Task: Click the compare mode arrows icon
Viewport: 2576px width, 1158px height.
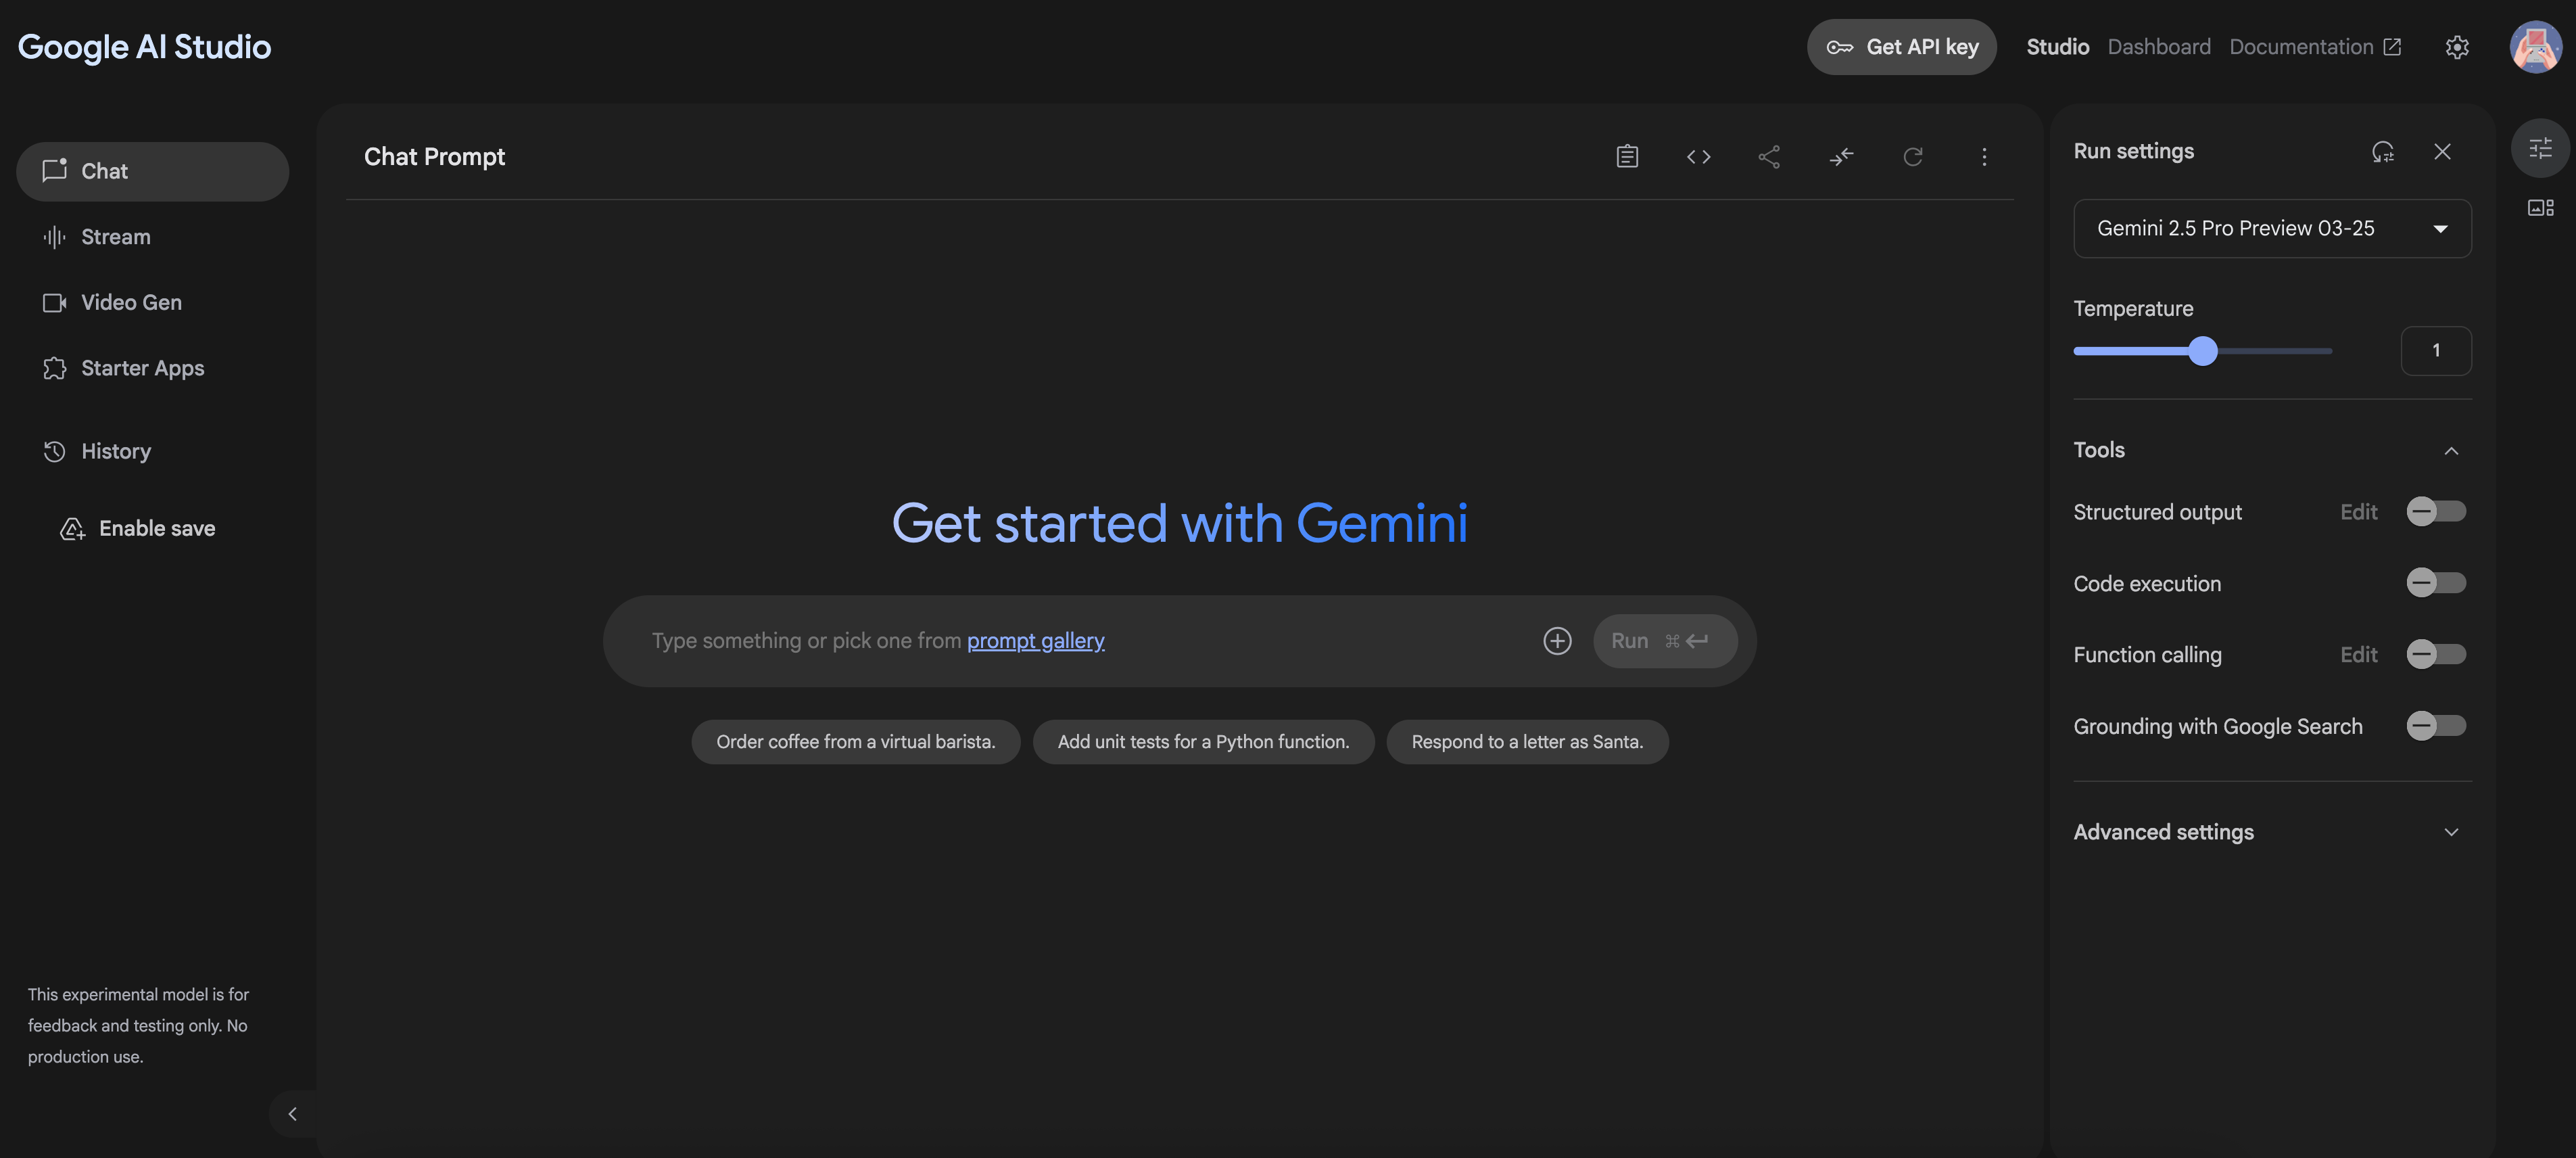Action: (1841, 157)
